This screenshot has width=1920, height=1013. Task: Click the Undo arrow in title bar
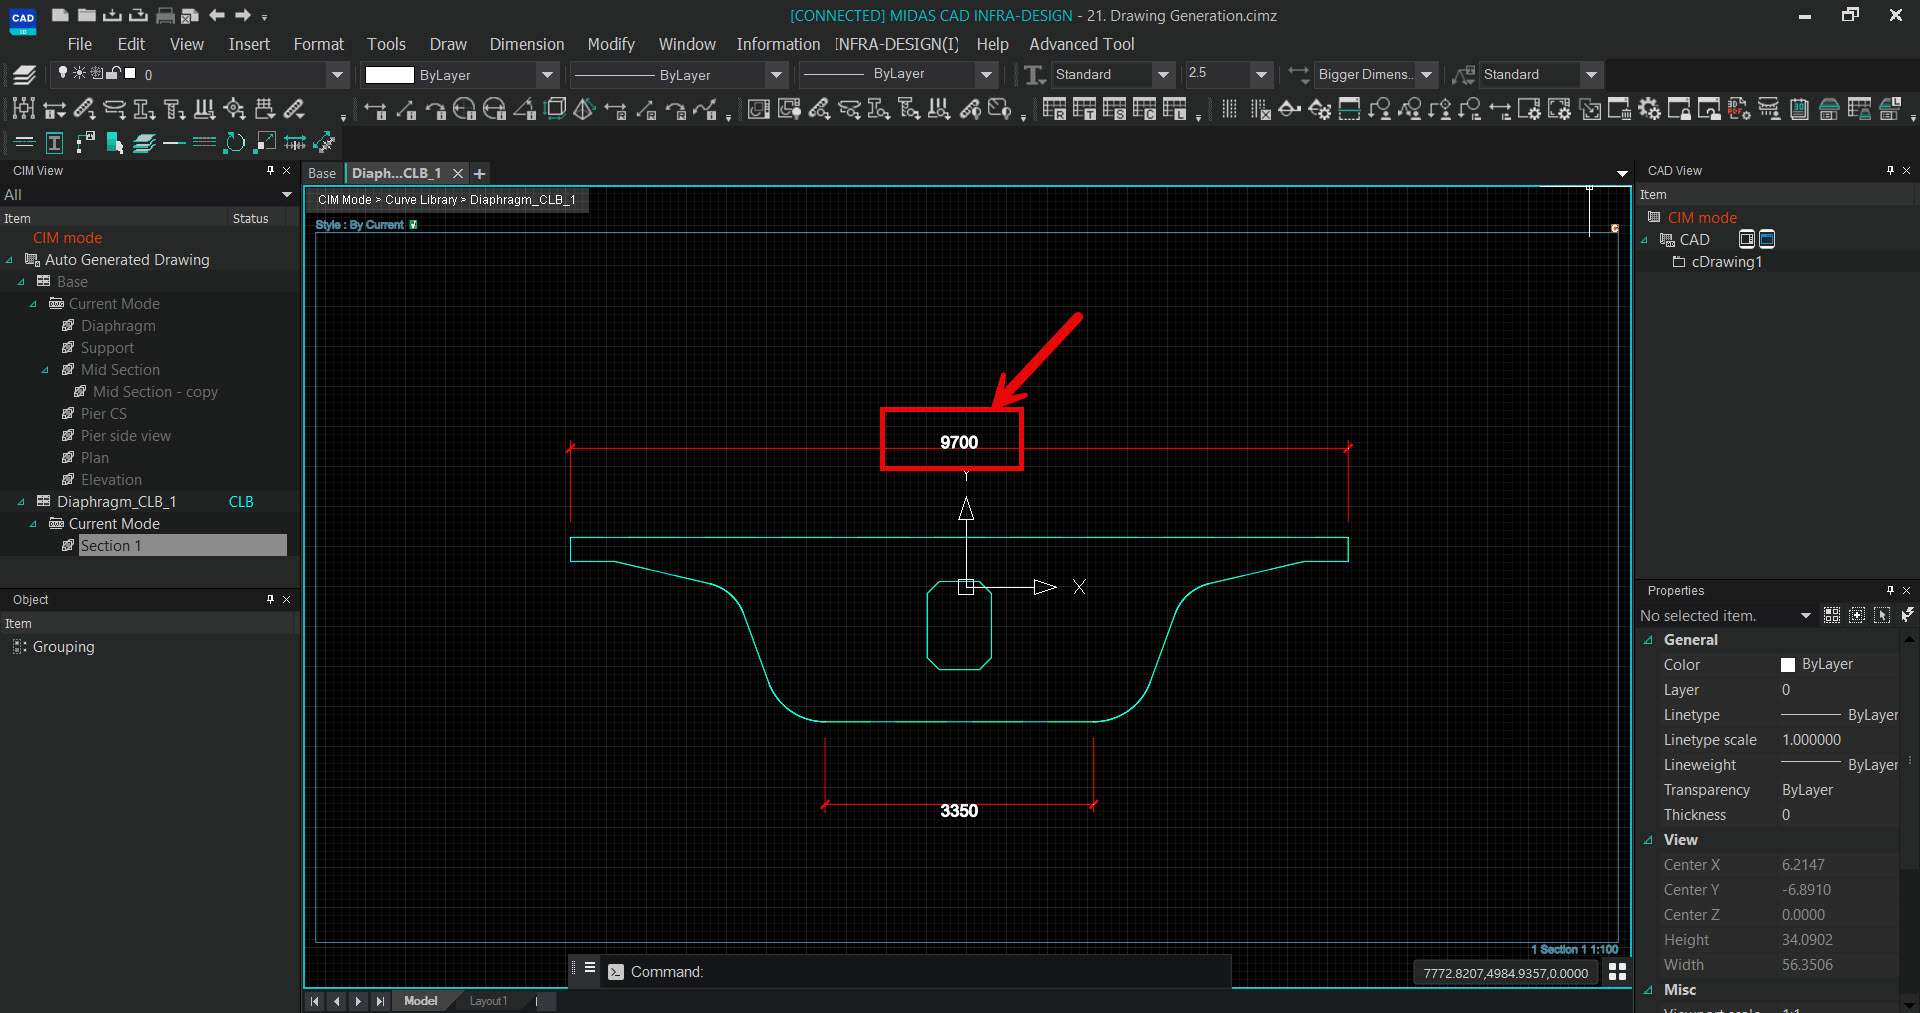click(216, 15)
